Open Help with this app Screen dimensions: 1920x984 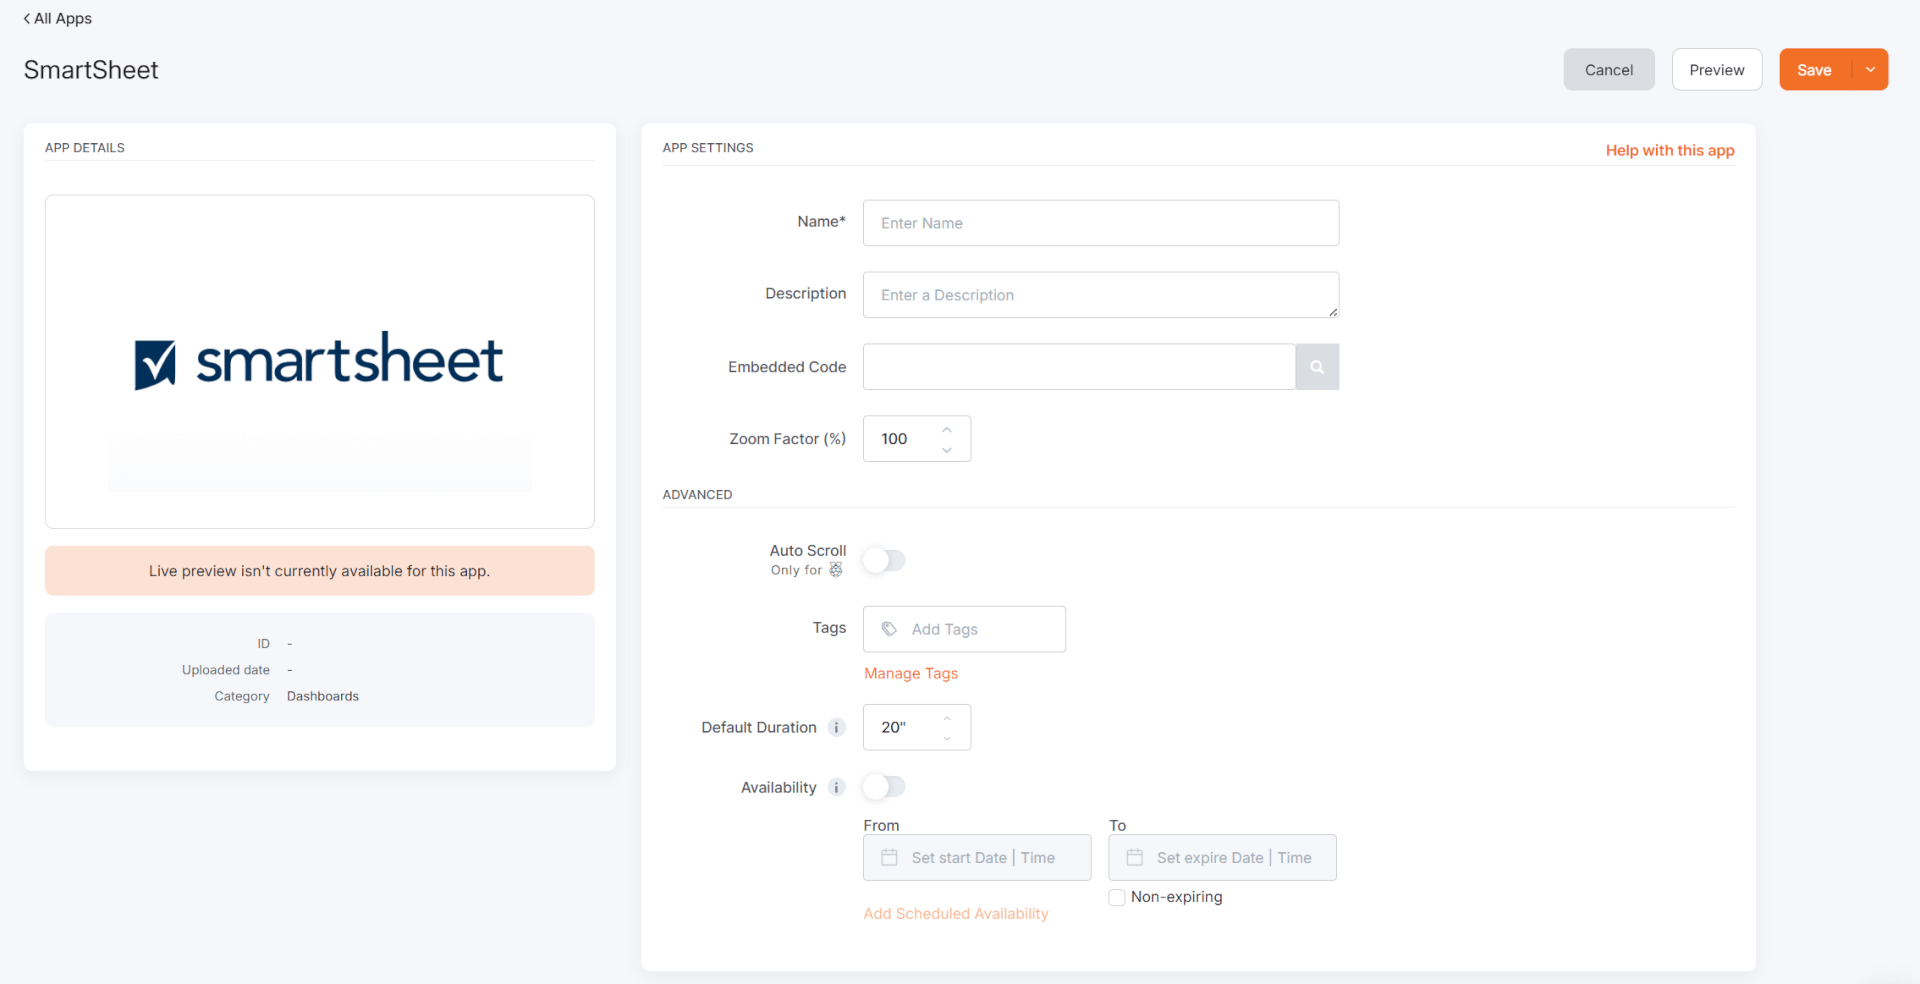click(1669, 150)
